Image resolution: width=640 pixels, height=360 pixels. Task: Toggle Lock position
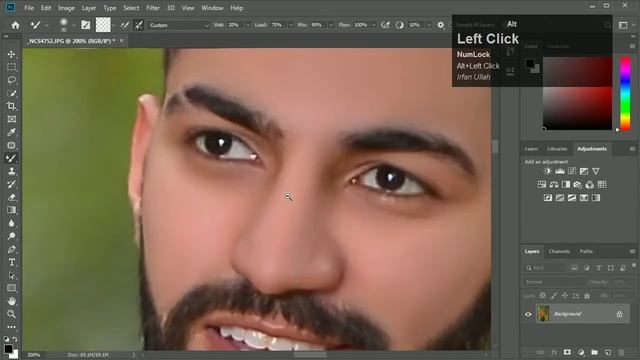click(x=564, y=296)
